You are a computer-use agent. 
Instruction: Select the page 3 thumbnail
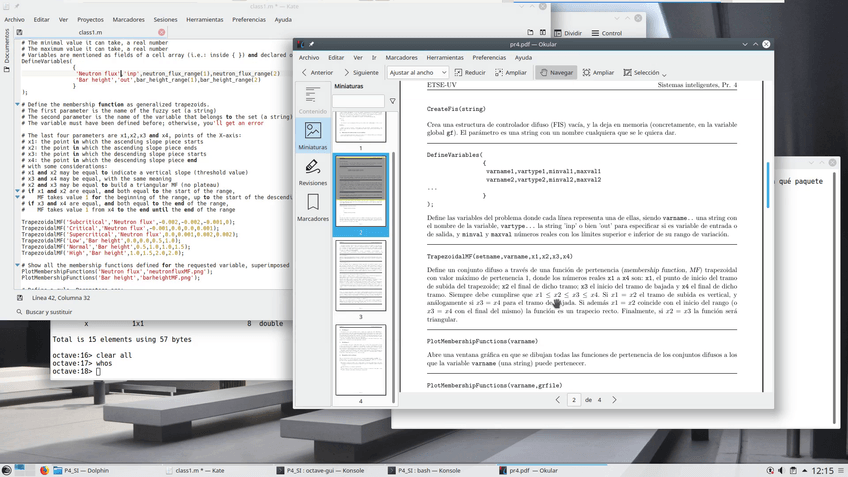360,275
